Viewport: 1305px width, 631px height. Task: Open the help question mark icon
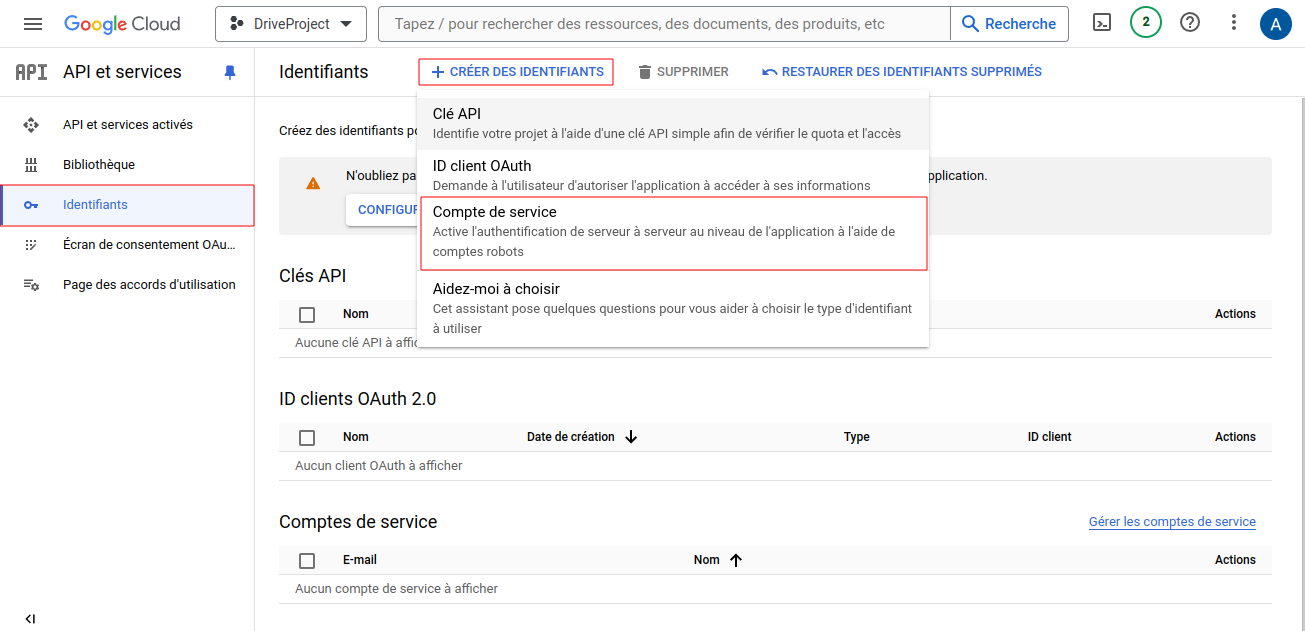click(1190, 21)
